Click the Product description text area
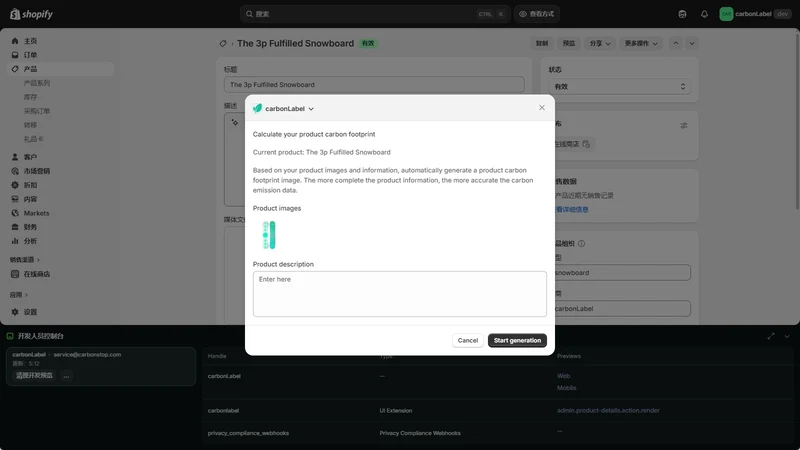Screen dimensions: 800x450 [399, 294]
